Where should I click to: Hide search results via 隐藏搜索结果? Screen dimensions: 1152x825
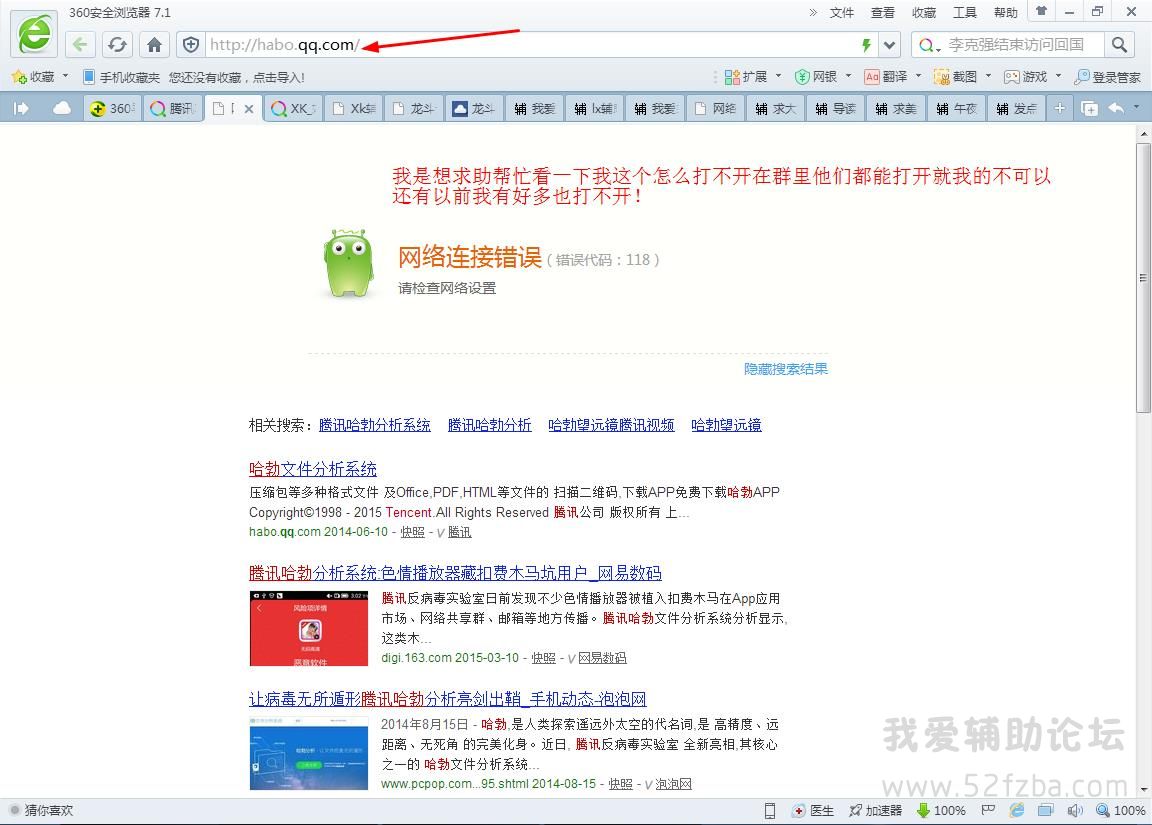[785, 369]
